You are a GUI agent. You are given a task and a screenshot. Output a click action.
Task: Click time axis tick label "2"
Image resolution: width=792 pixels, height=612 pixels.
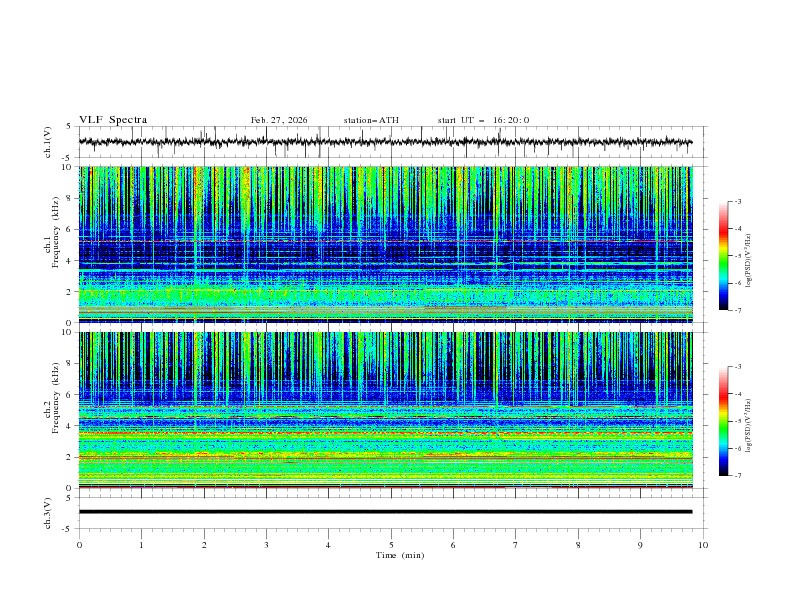[204, 545]
